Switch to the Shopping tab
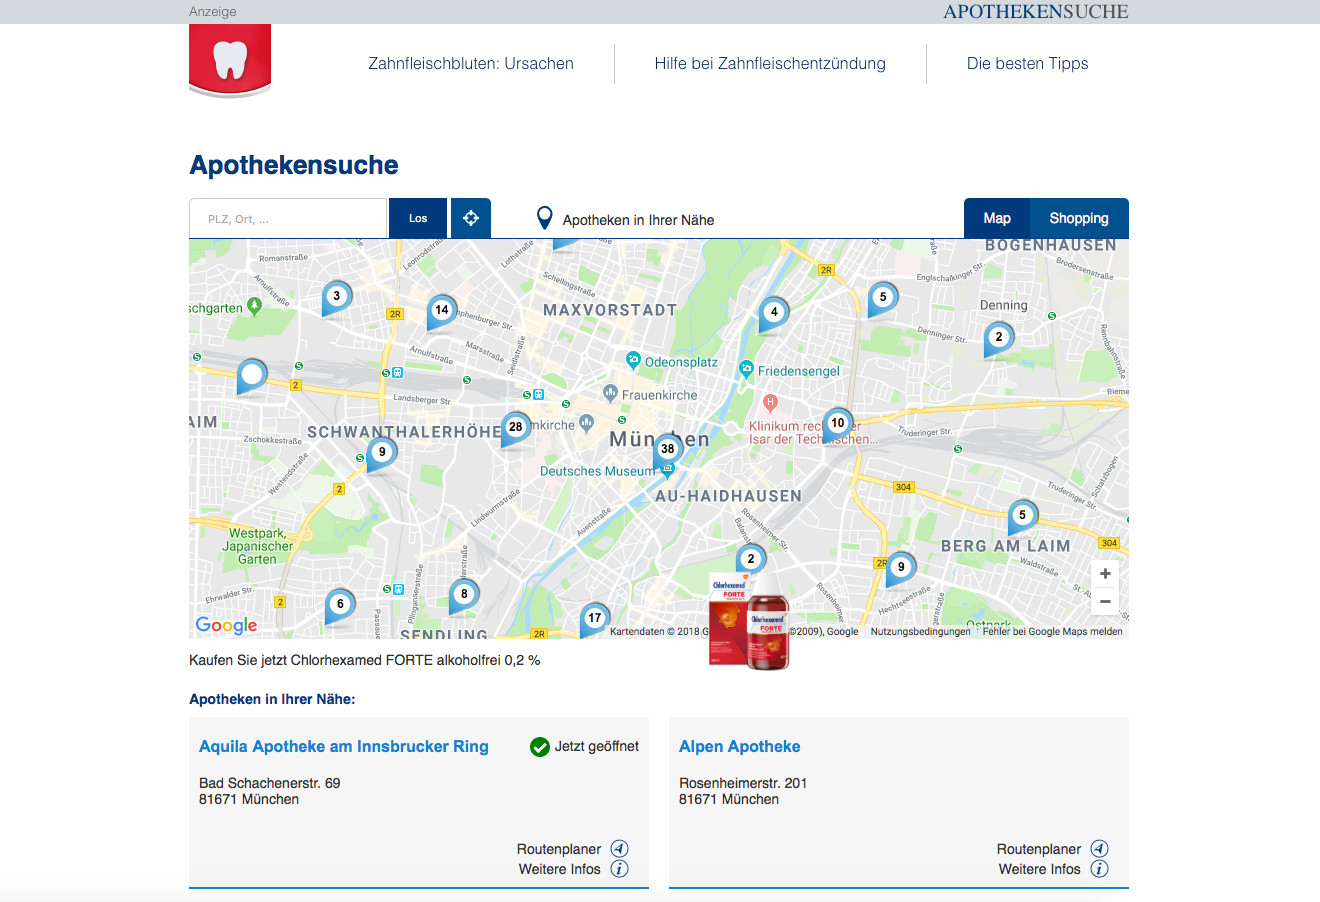1320x902 pixels. 1078,218
